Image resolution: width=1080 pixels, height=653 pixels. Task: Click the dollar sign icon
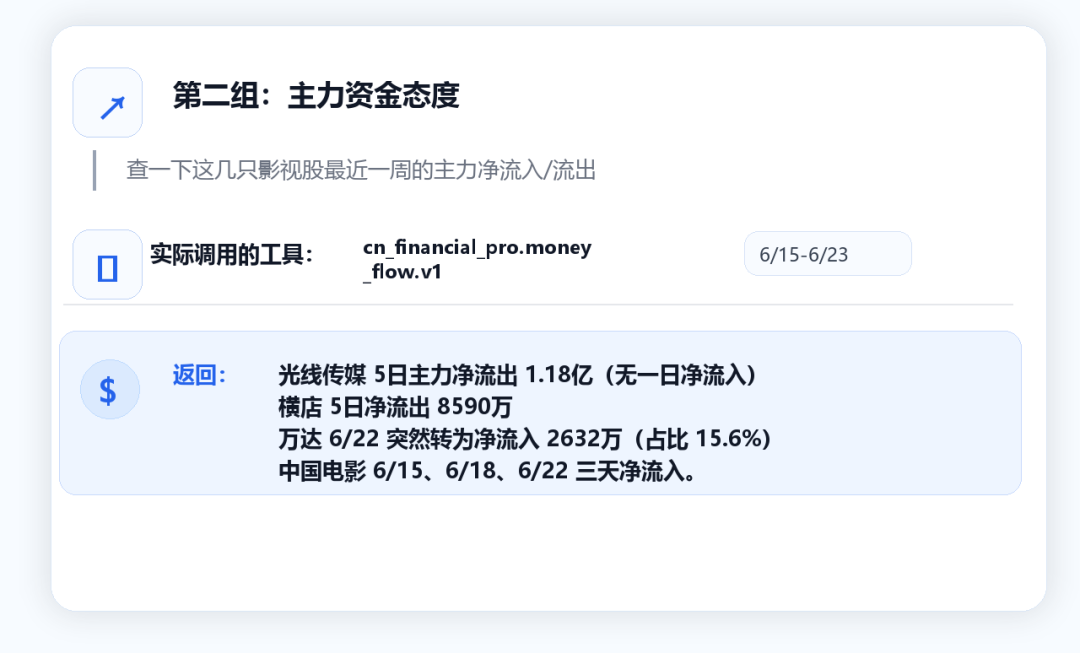pos(108,390)
